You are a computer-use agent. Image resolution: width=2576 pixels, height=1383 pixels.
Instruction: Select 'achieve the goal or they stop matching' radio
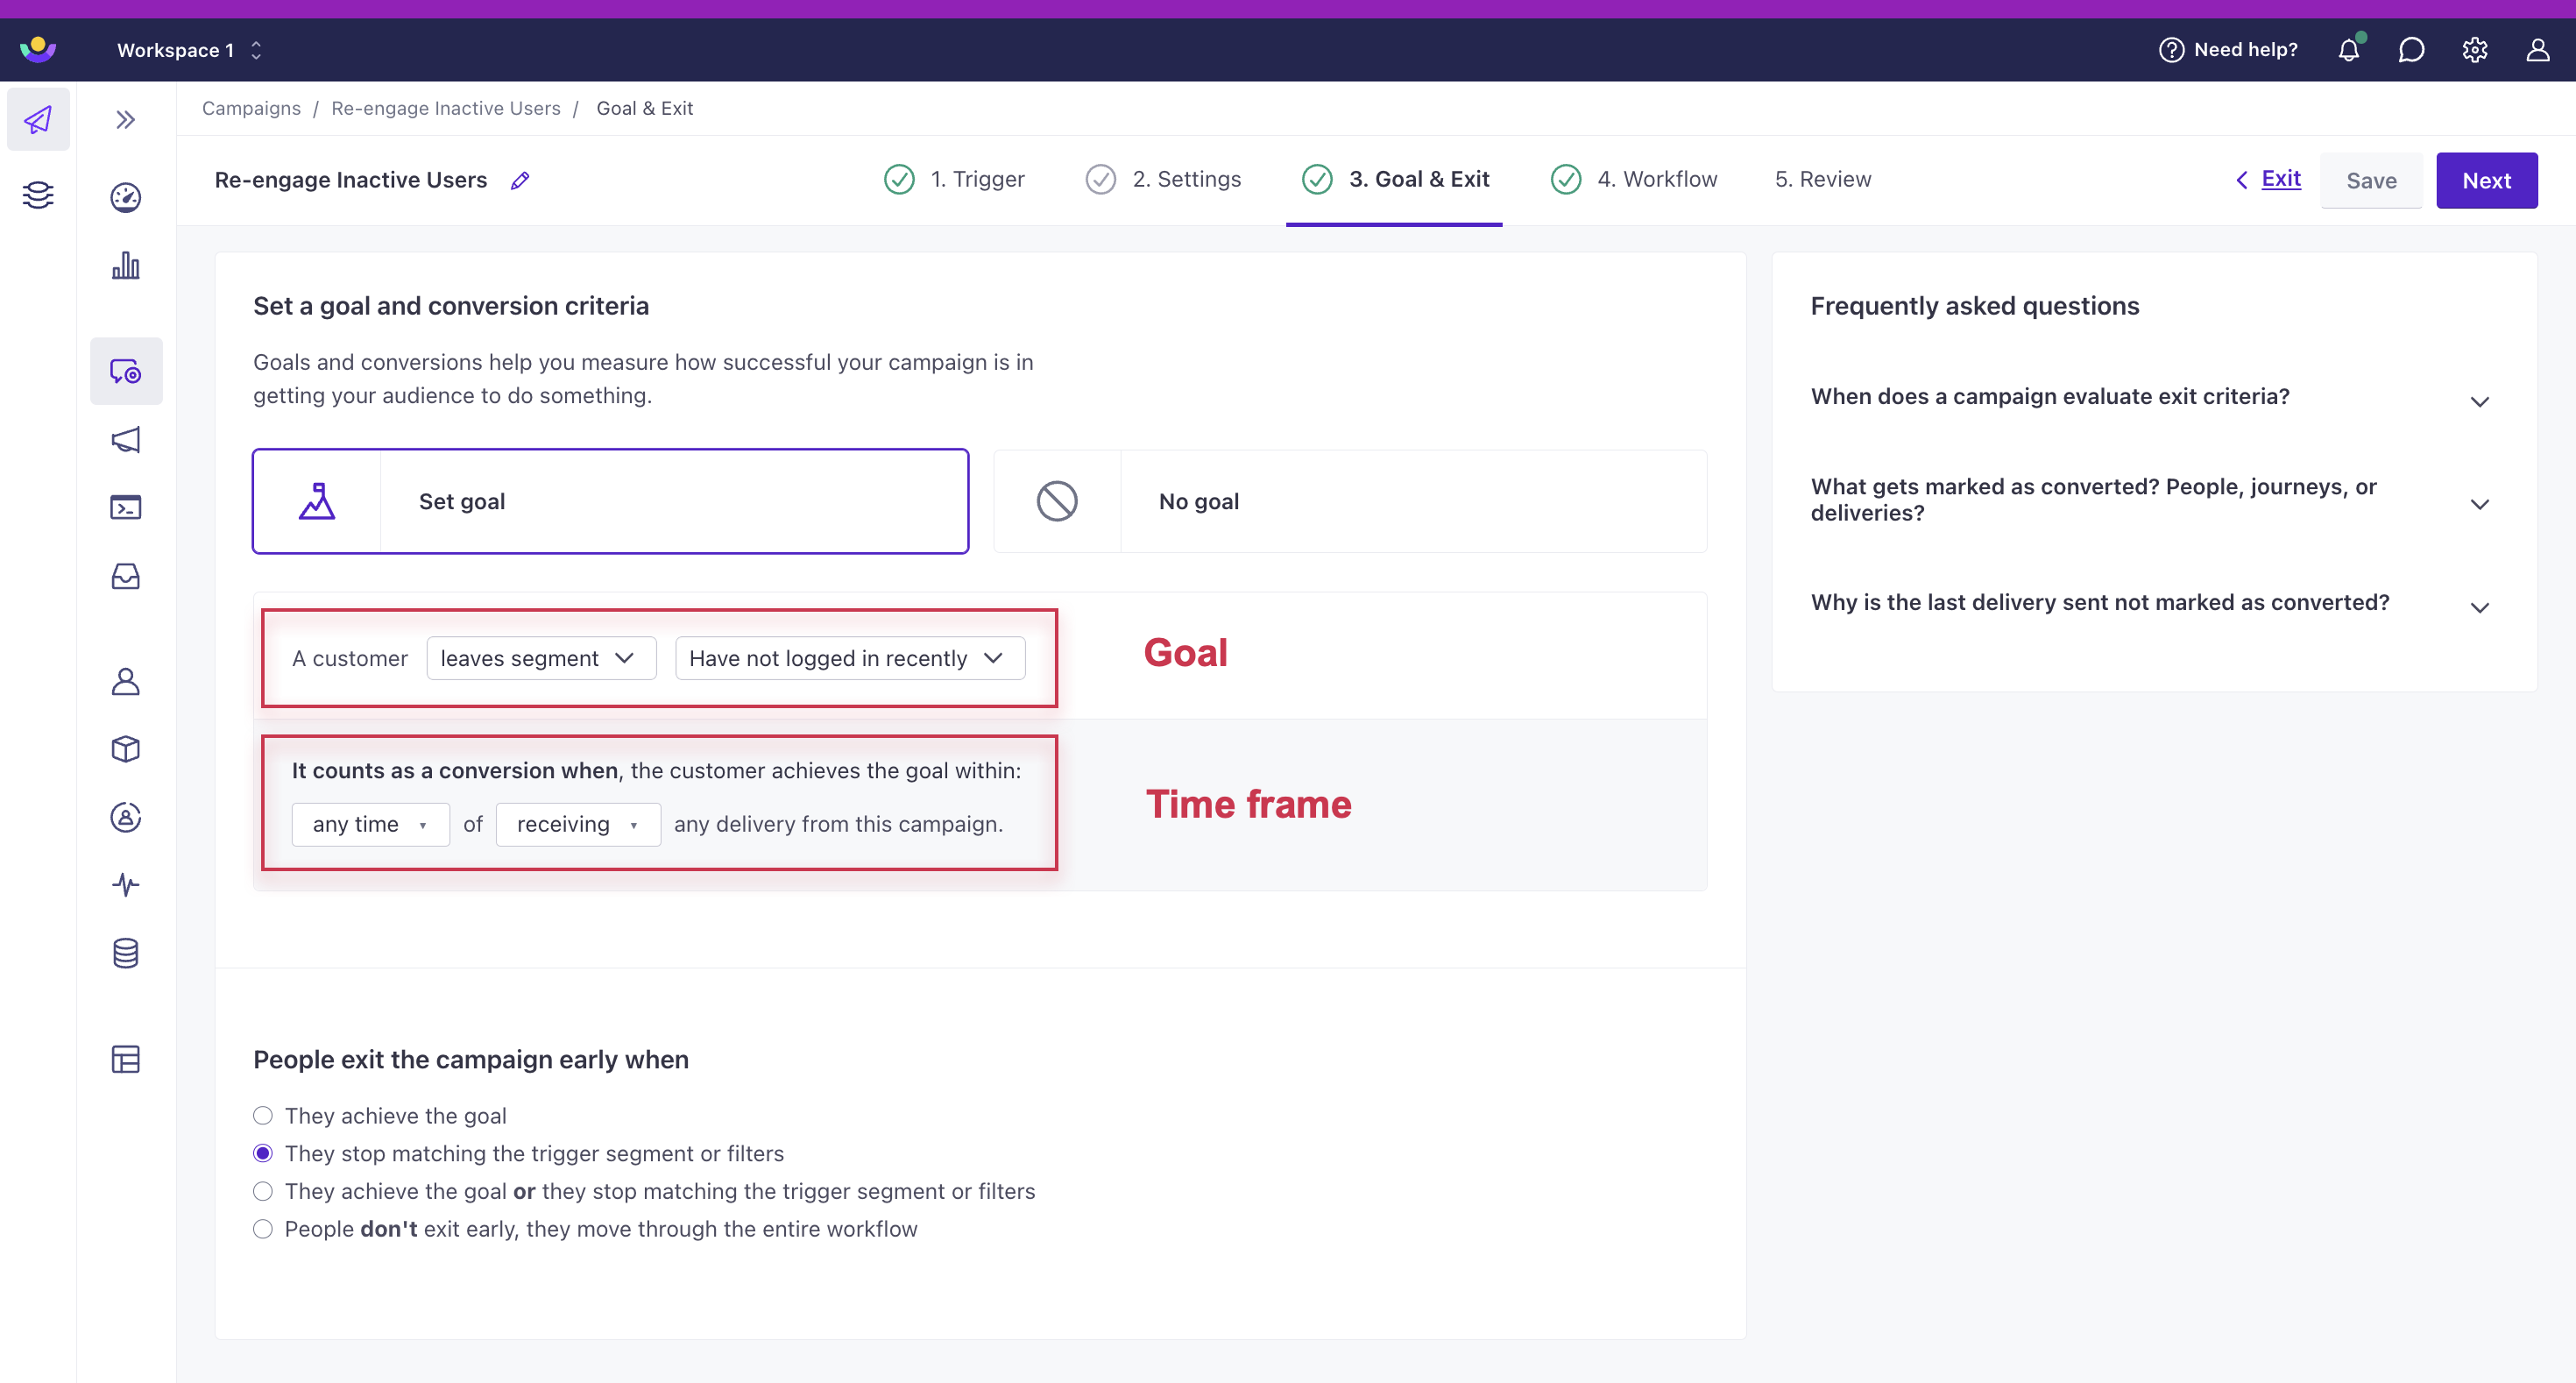pos(263,1191)
